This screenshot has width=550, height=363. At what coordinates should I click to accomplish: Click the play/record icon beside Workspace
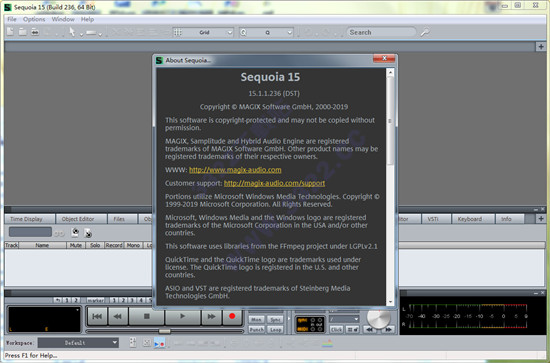[x=160, y=343]
